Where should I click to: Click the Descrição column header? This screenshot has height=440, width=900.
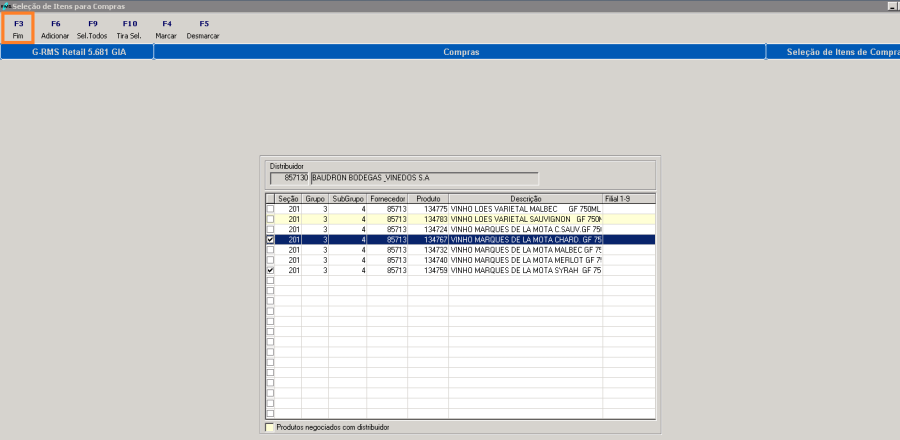pos(526,198)
